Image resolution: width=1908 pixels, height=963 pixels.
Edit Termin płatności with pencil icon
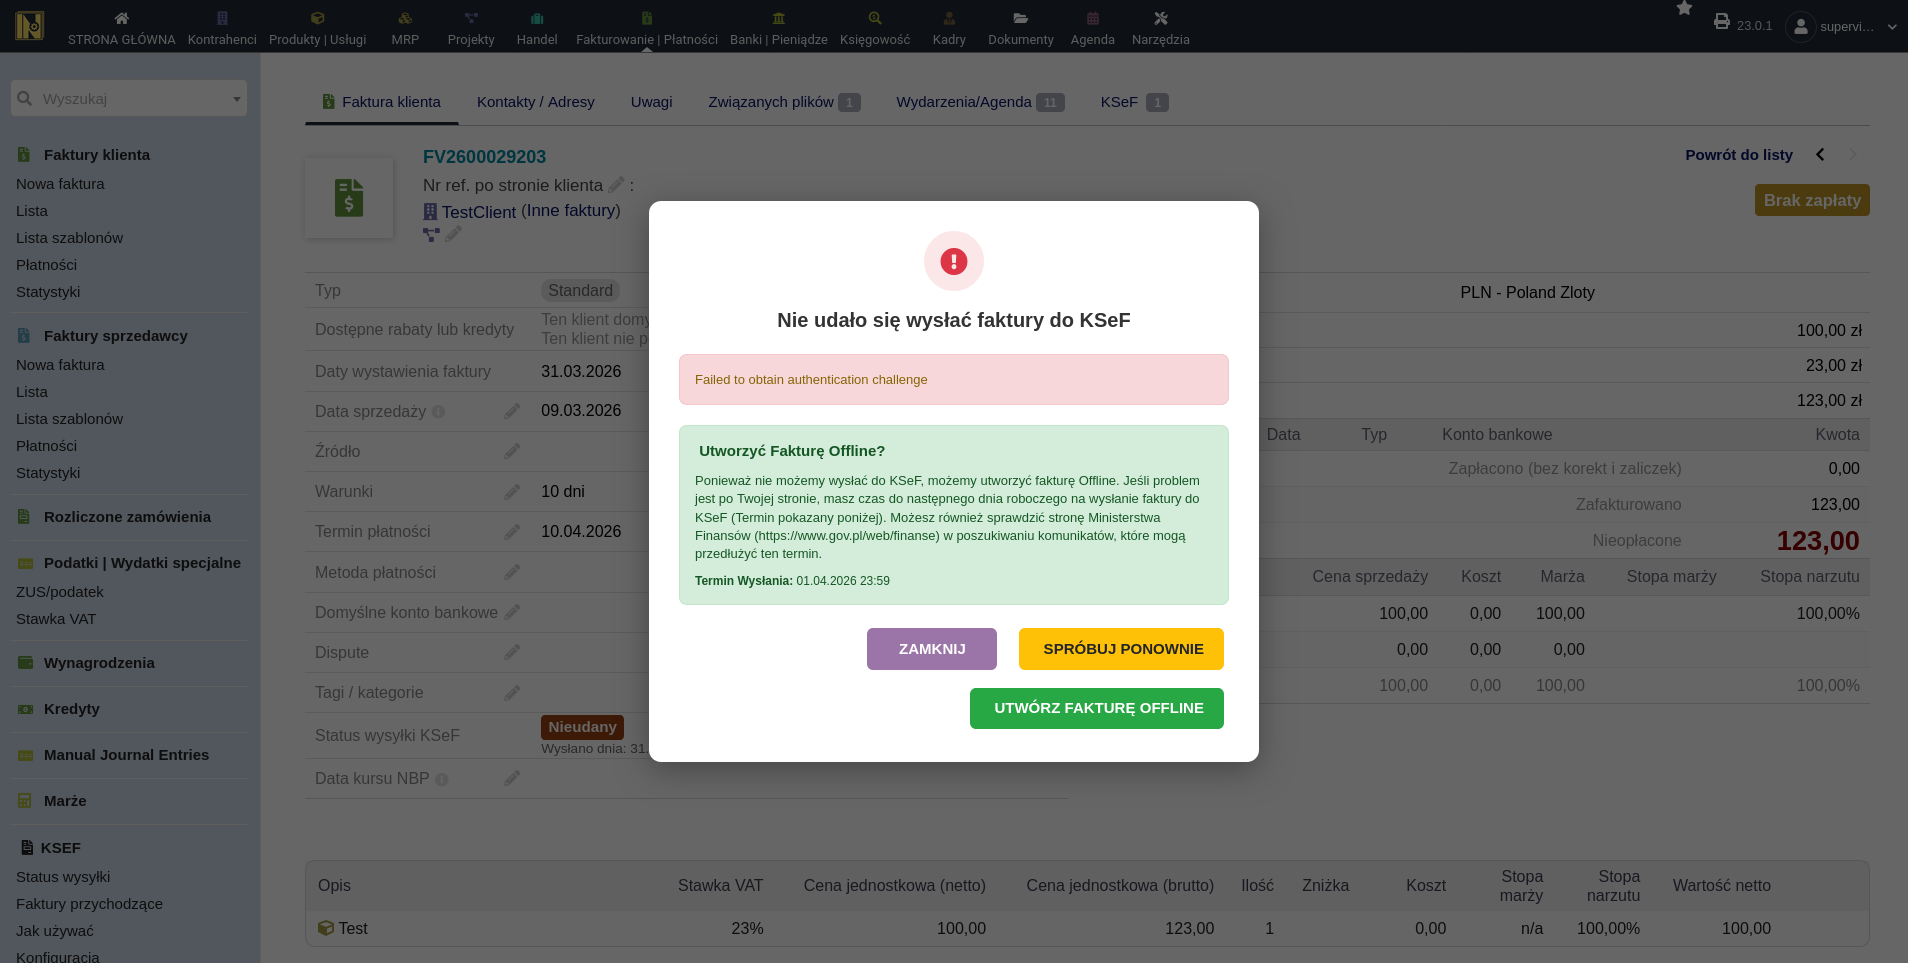coord(512,532)
